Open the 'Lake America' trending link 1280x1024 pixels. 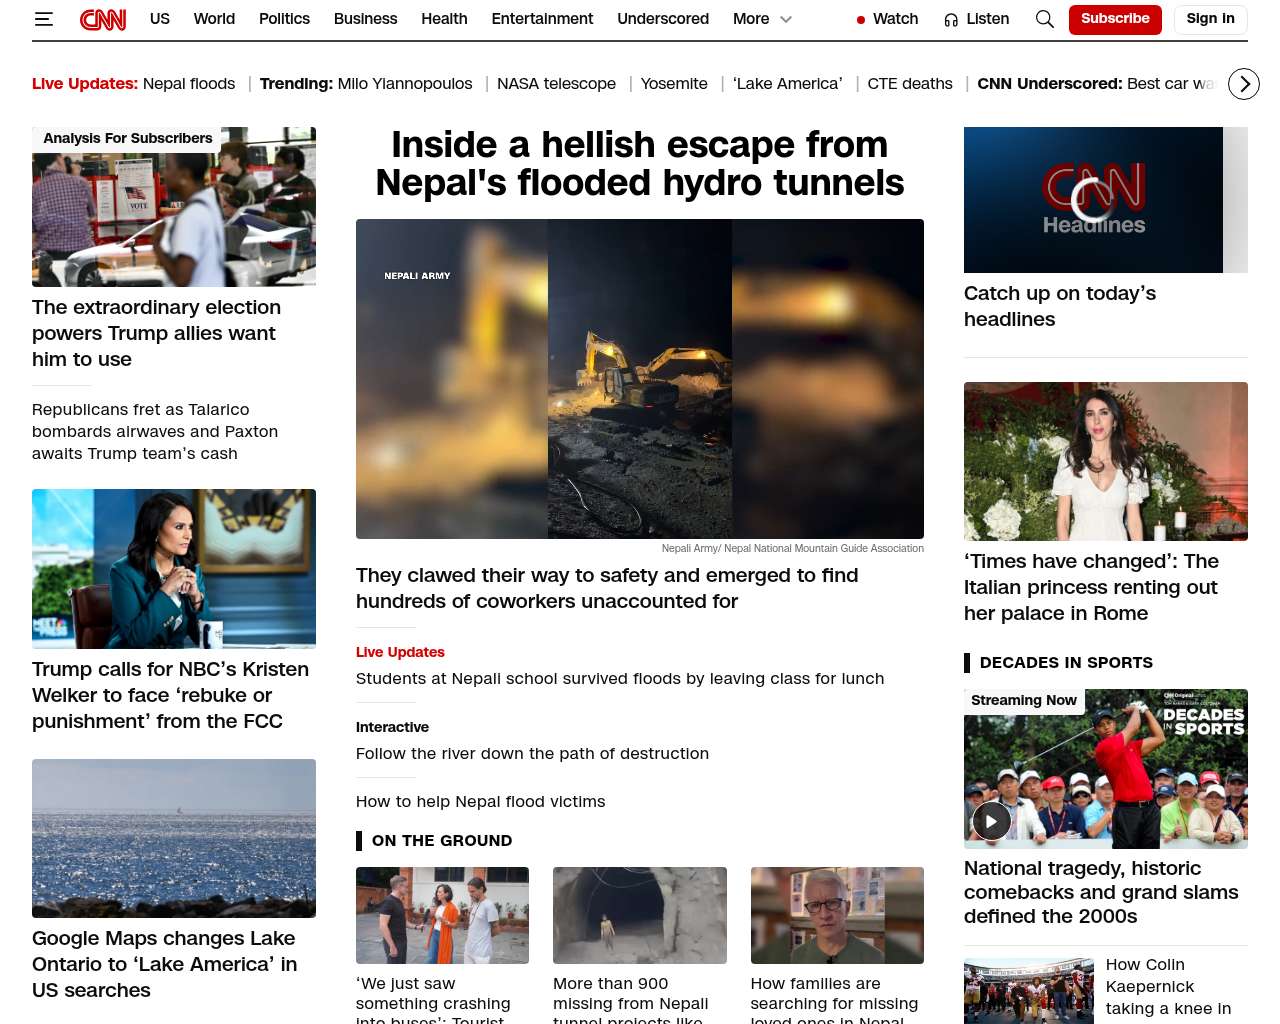pyautogui.click(x=788, y=84)
